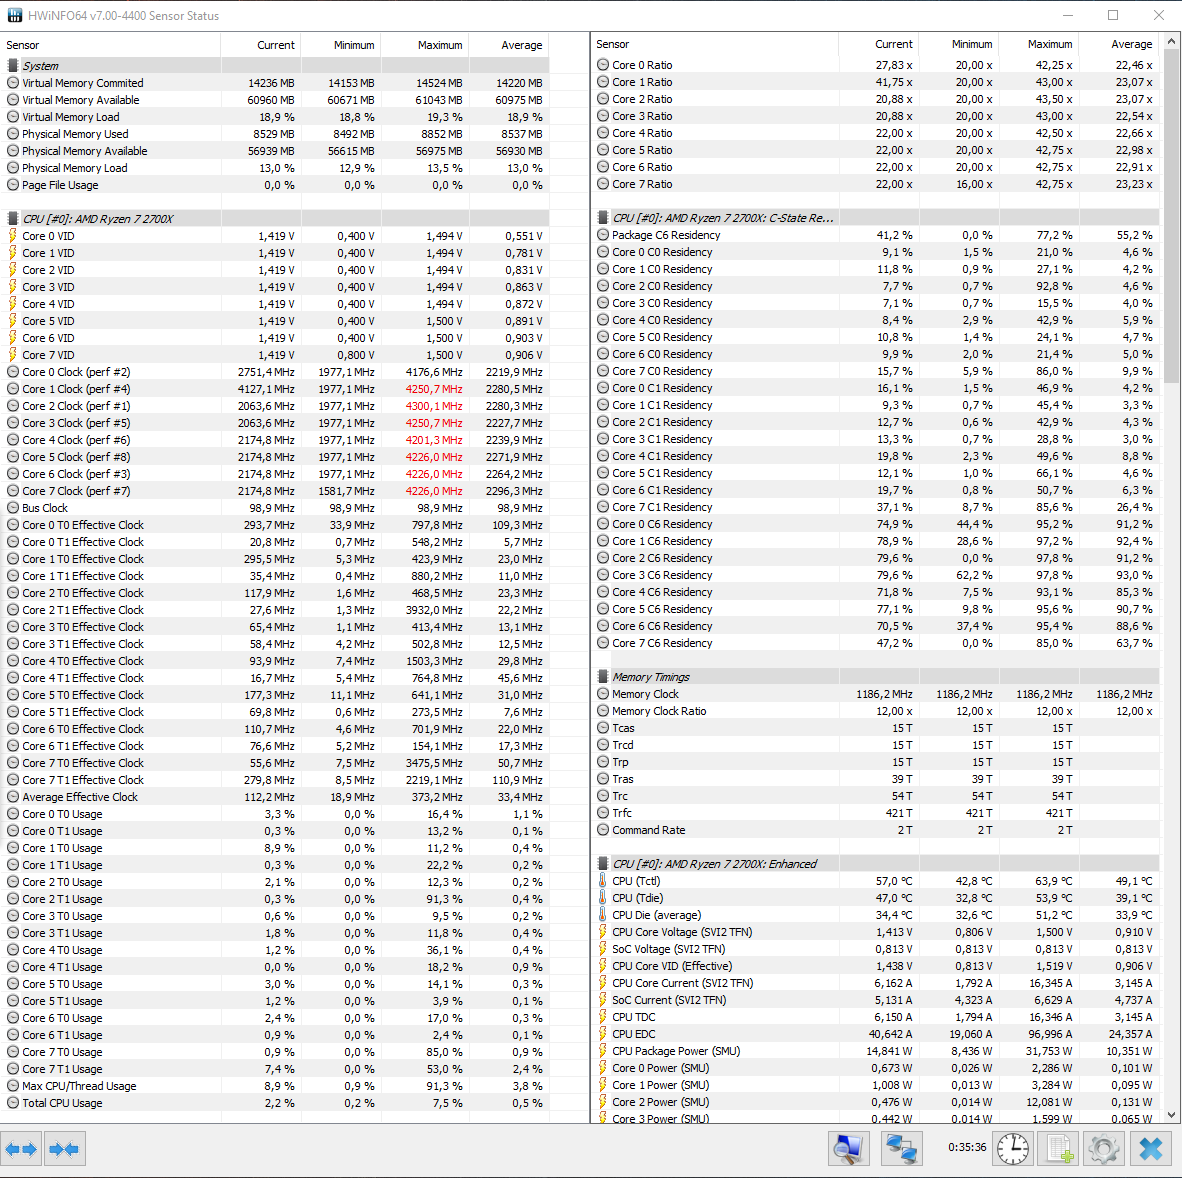This screenshot has height=1178, width=1182.
Task: Select the Core 7 T0 Usage row
Action: click(274, 1051)
